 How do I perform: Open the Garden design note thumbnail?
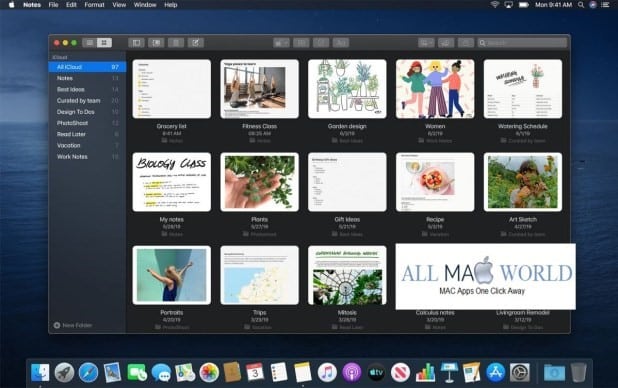(x=347, y=89)
